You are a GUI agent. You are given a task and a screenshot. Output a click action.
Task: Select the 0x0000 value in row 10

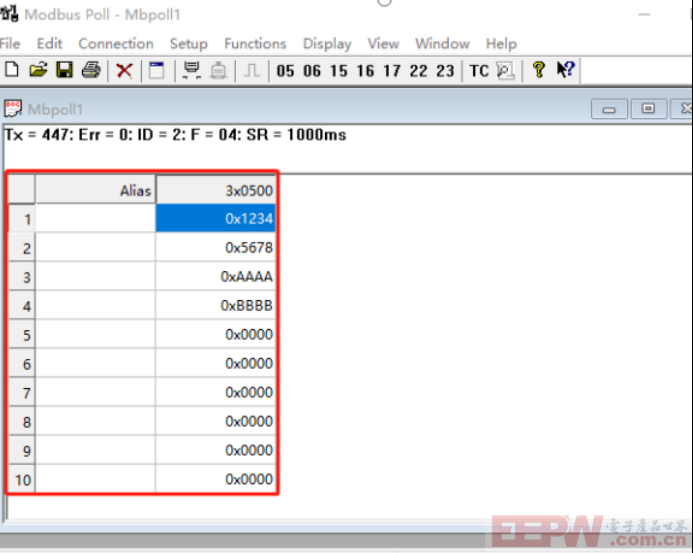(216, 479)
